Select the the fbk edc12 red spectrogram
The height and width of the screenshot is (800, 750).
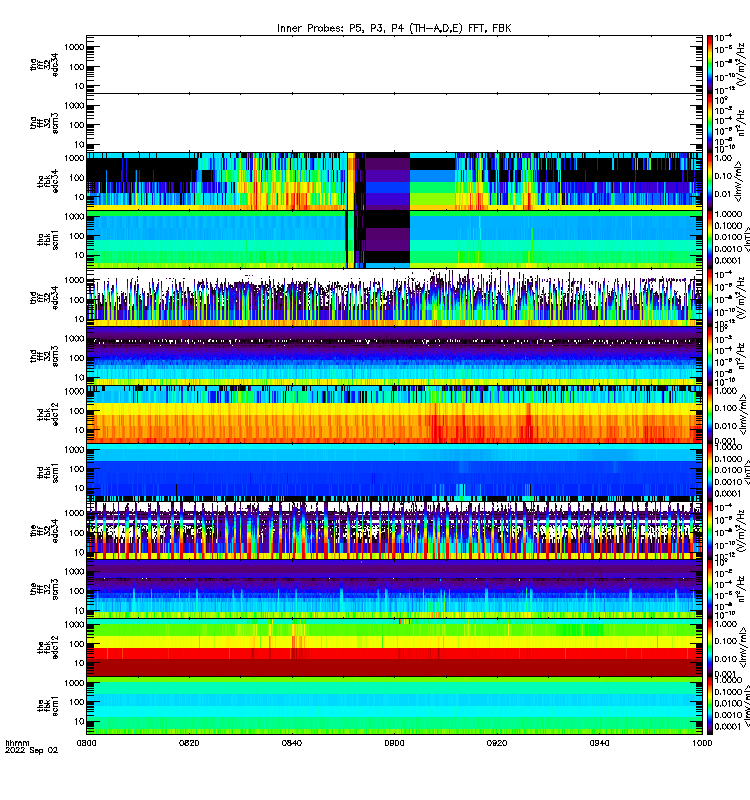[394, 648]
